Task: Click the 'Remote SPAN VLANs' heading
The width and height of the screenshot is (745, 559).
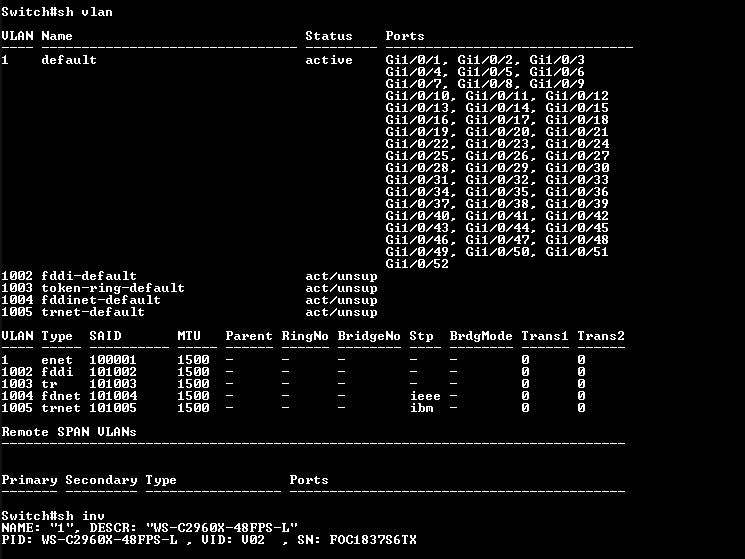Action: coord(69,432)
